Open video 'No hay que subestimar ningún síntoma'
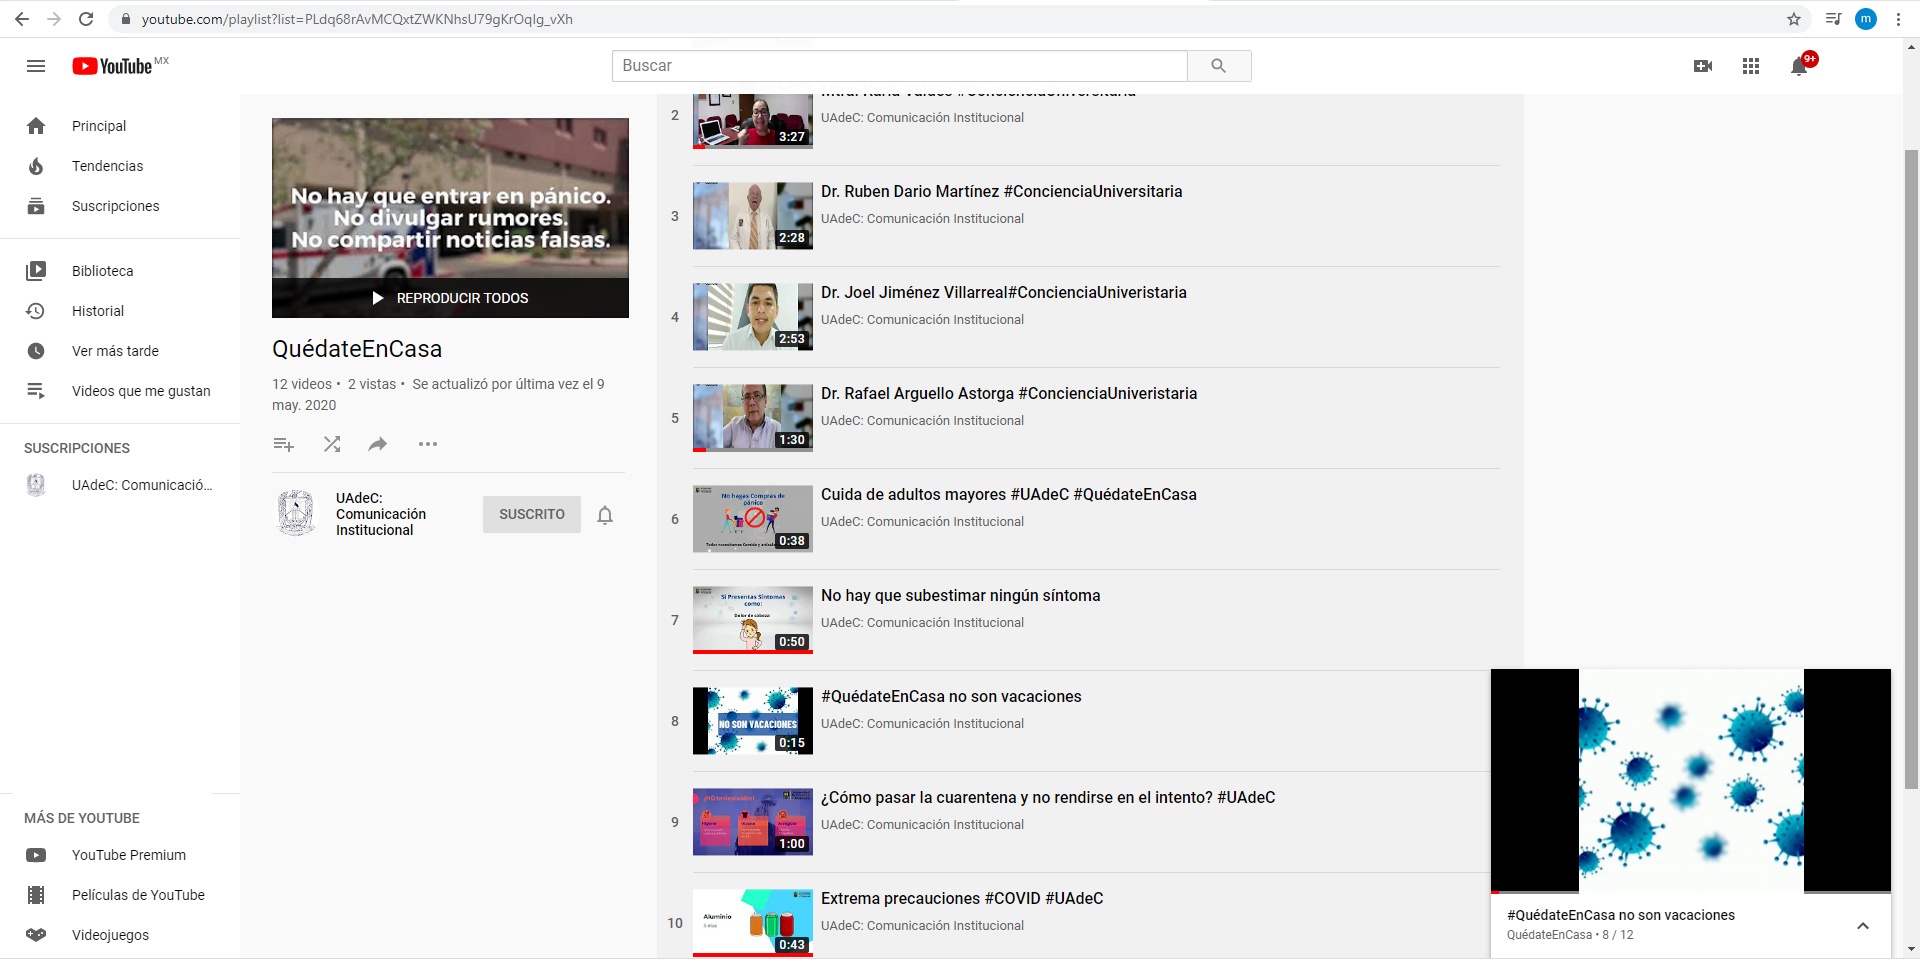 tap(960, 596)
